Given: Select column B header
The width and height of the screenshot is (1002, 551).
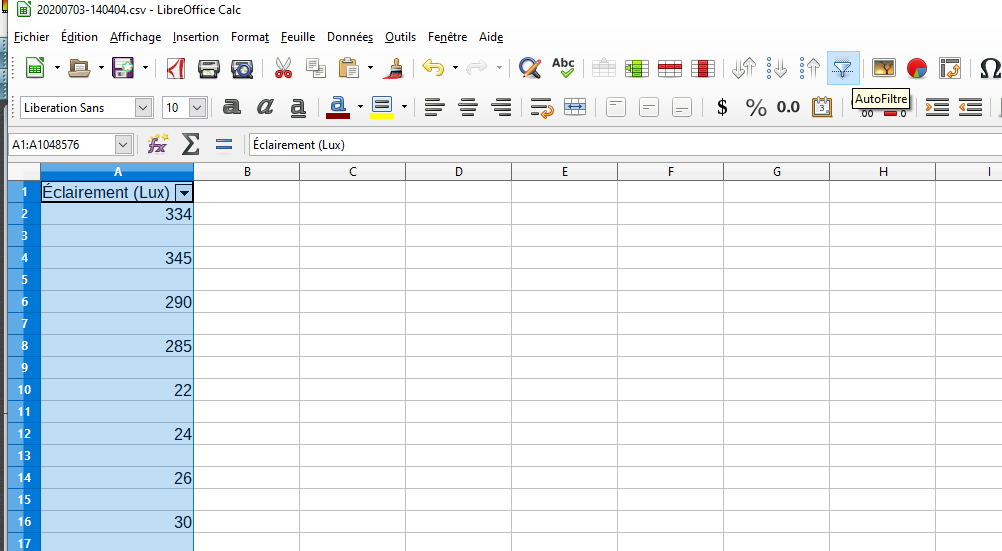Looking at the screenshot, I should (246, 172).
